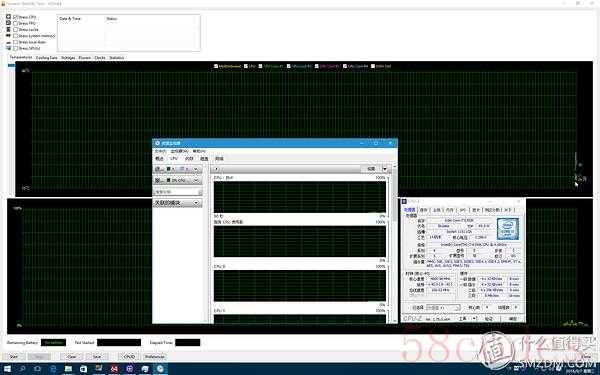Click the CPUID button

[129, 356]
